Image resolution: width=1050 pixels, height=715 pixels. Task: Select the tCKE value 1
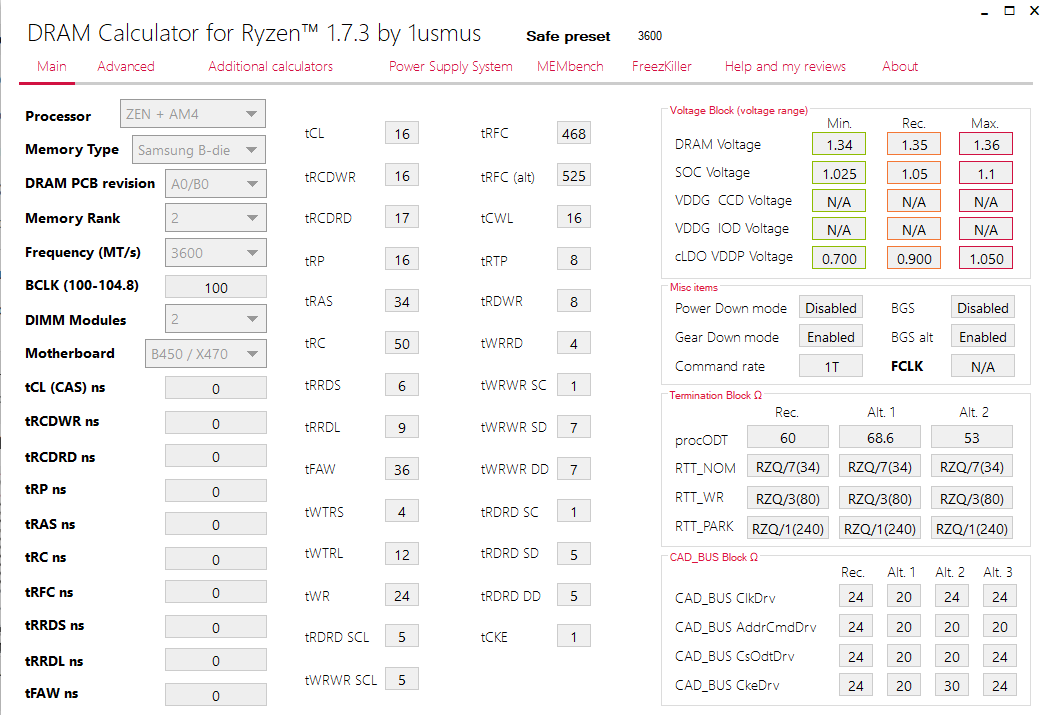[x=574, y=637]
